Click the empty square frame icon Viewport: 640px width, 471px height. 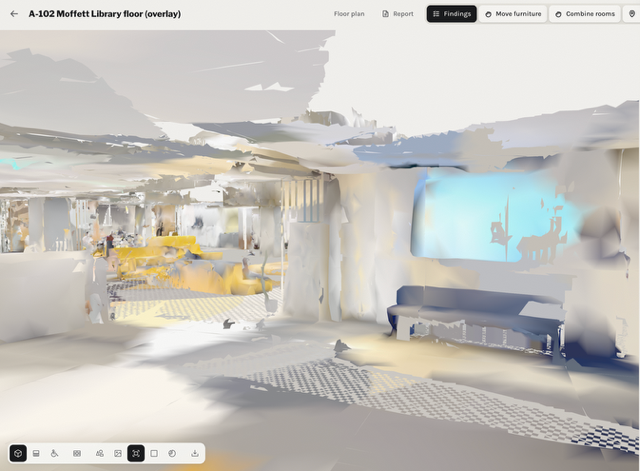[154, 453]
